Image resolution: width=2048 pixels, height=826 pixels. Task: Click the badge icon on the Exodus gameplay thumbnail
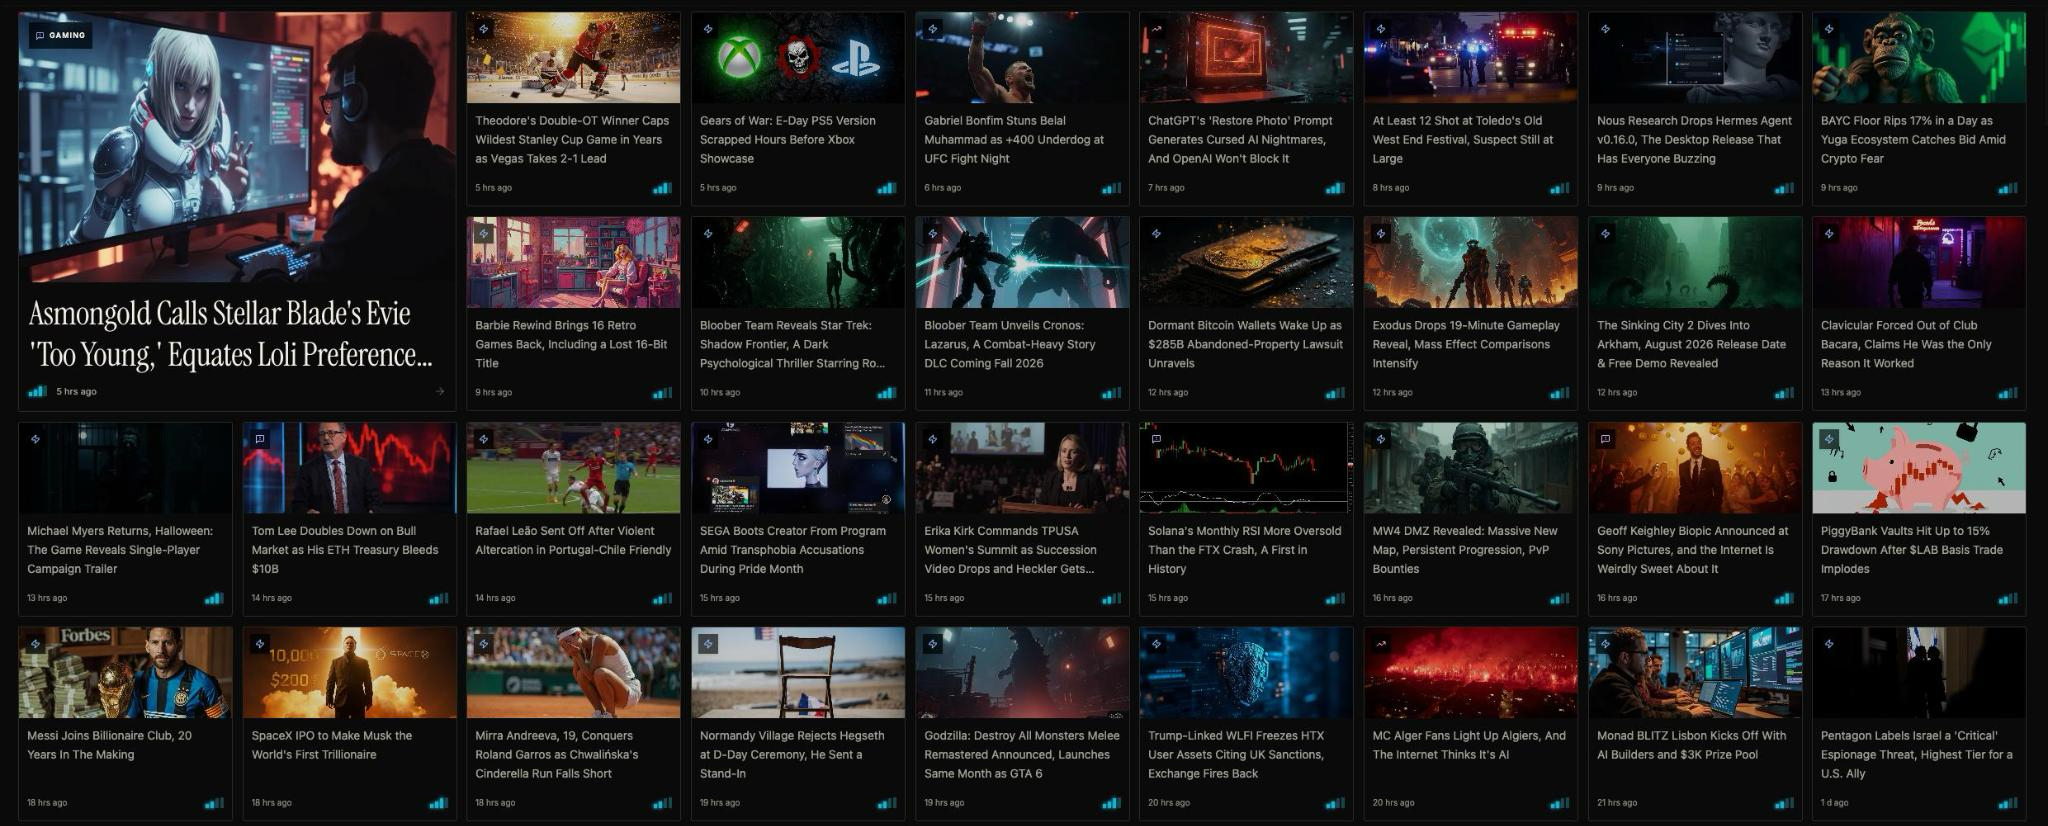tap(1381, 234)
